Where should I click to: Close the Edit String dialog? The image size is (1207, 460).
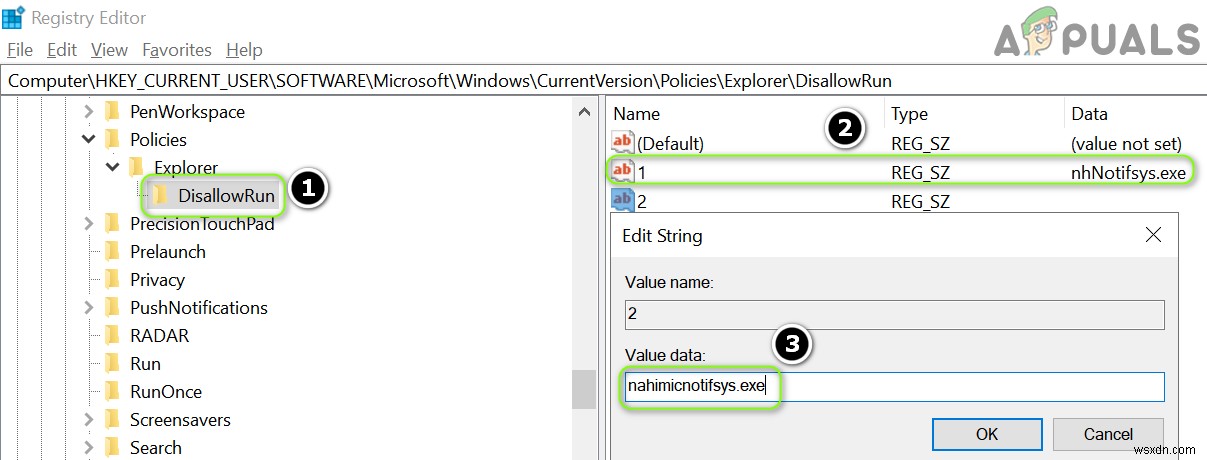click(x=1153, y=235)
